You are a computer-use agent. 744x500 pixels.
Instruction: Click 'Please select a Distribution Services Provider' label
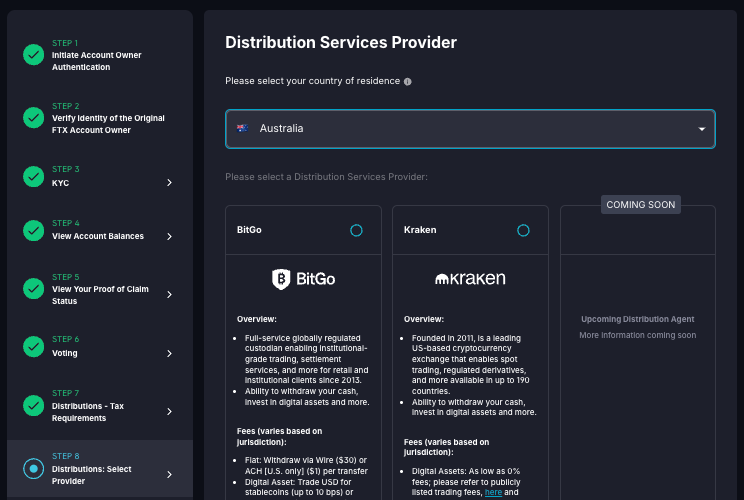click(326, 177)
